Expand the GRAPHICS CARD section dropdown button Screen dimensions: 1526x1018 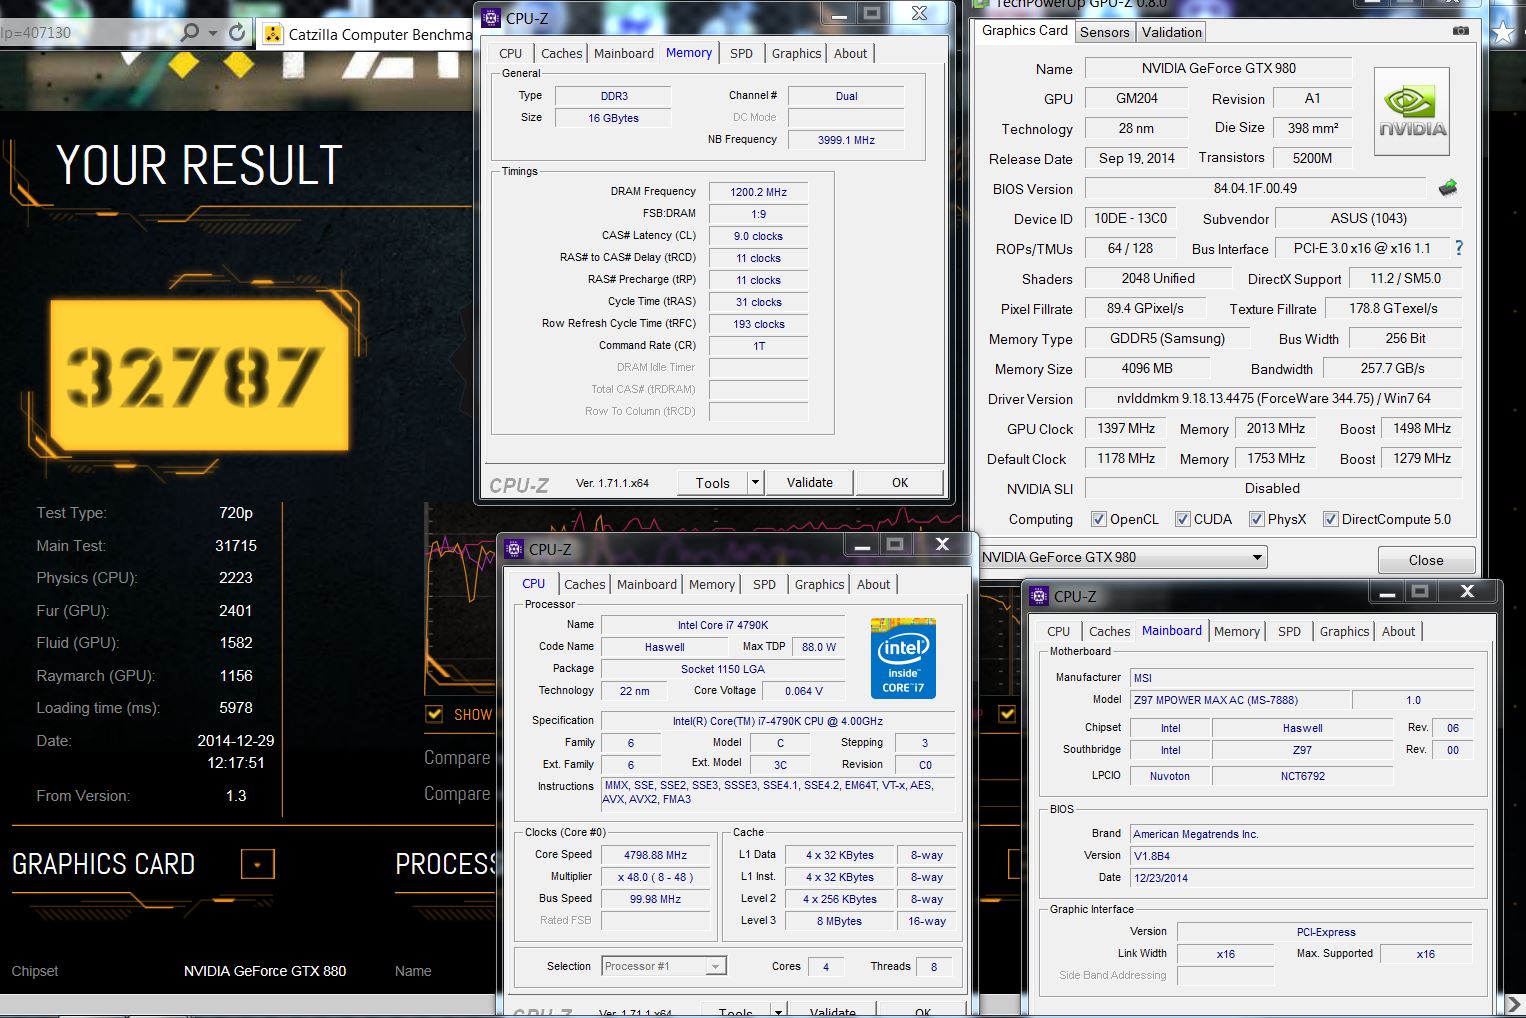click(257, 864)
